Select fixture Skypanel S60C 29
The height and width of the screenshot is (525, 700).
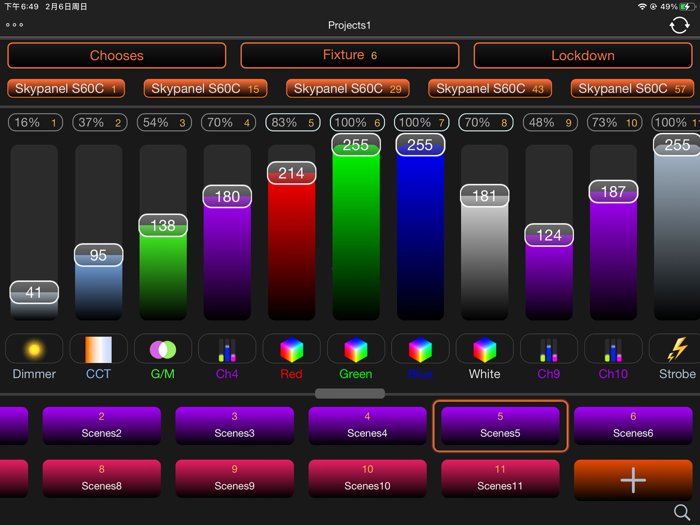(348, 88)
